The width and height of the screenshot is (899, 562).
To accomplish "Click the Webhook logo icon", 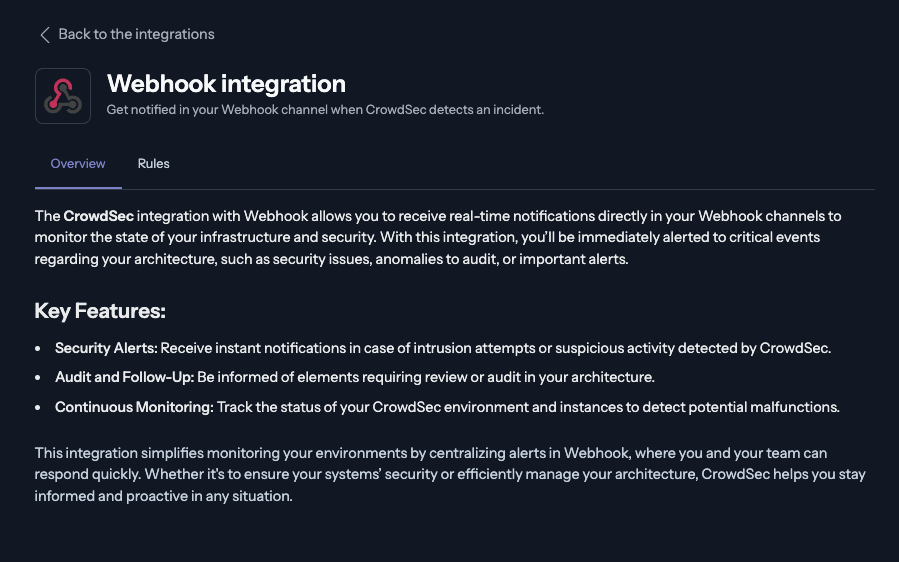I will (63, 96).
